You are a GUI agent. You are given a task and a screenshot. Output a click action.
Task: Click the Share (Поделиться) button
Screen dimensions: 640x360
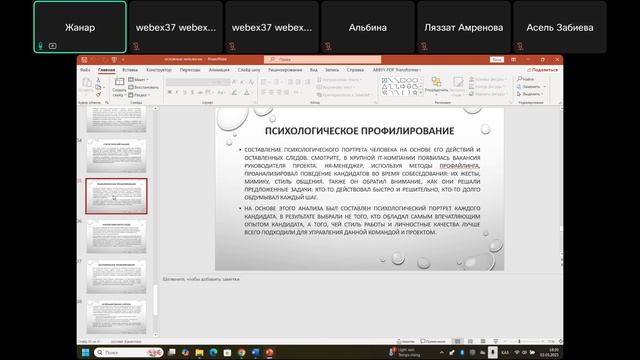(542, 70)
